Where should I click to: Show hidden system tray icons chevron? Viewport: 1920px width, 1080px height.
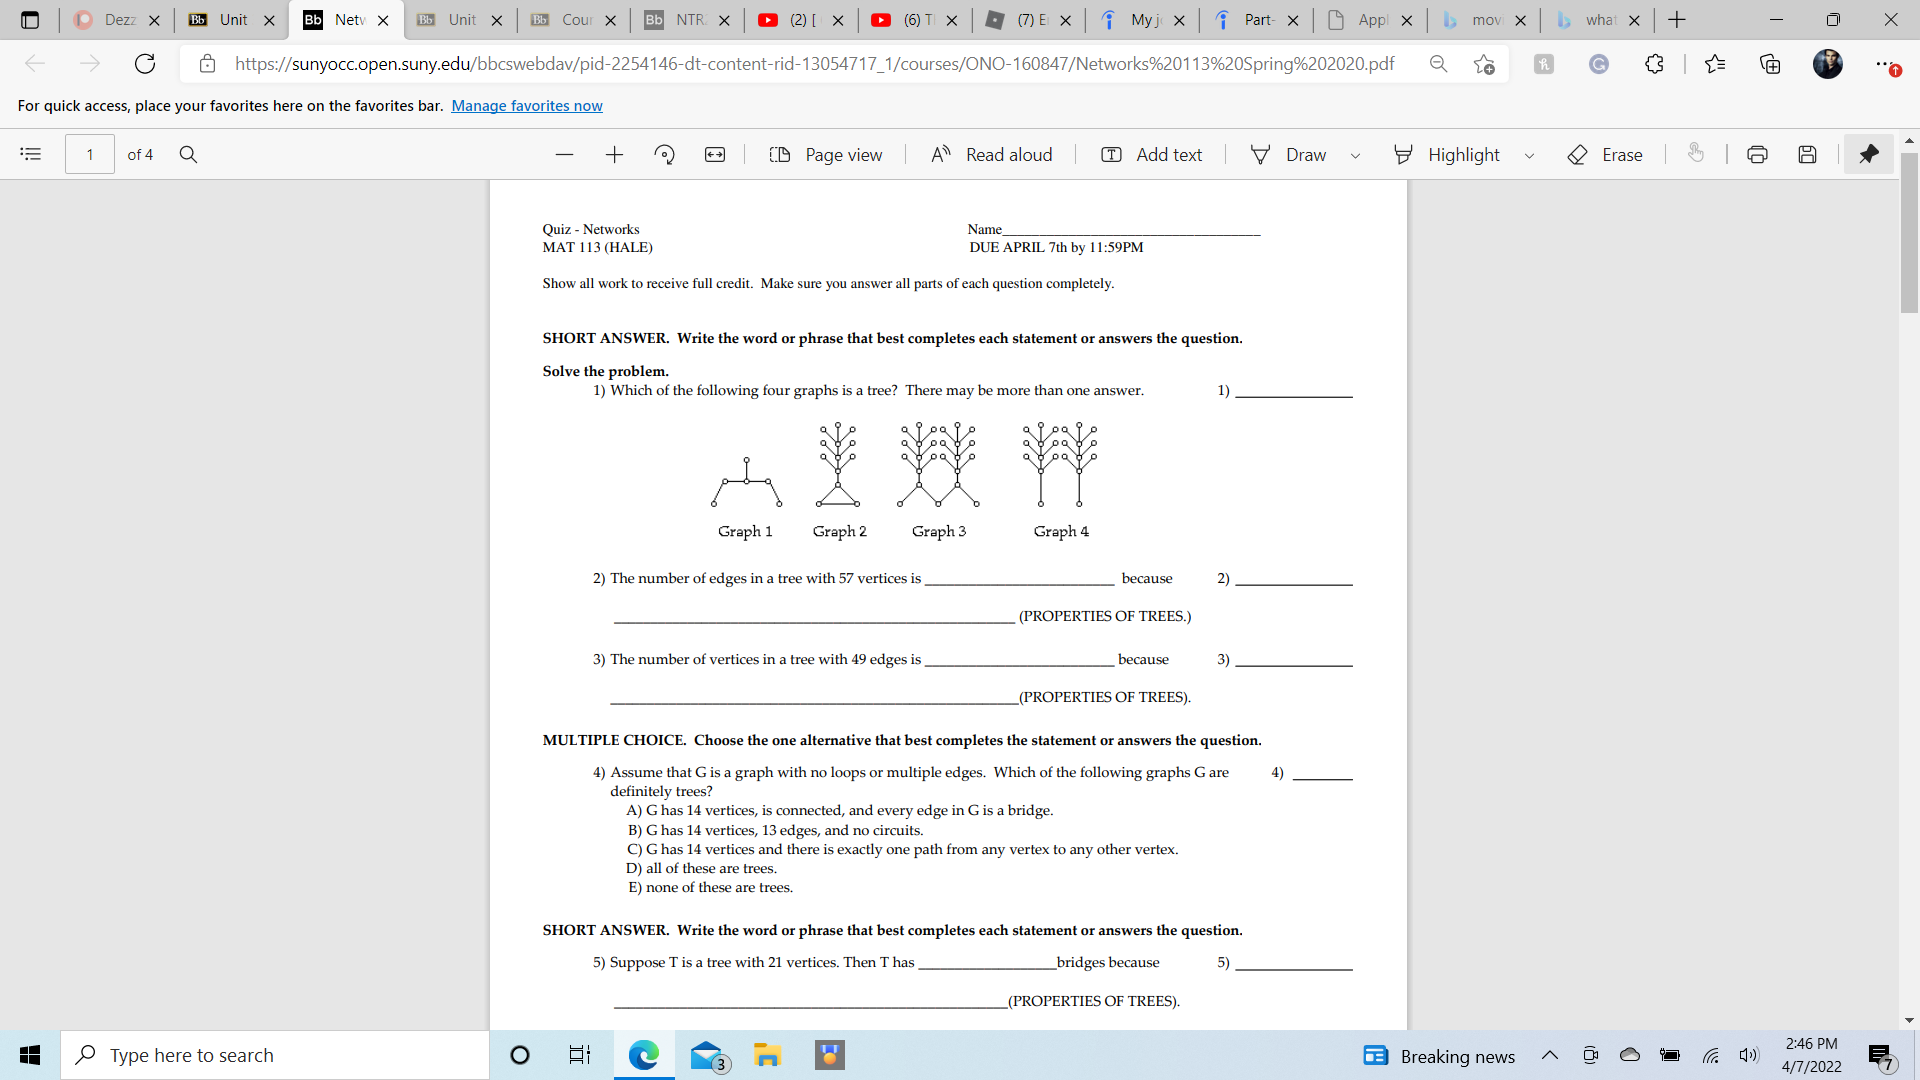pyautogui.click(x=1550, y=1056)
